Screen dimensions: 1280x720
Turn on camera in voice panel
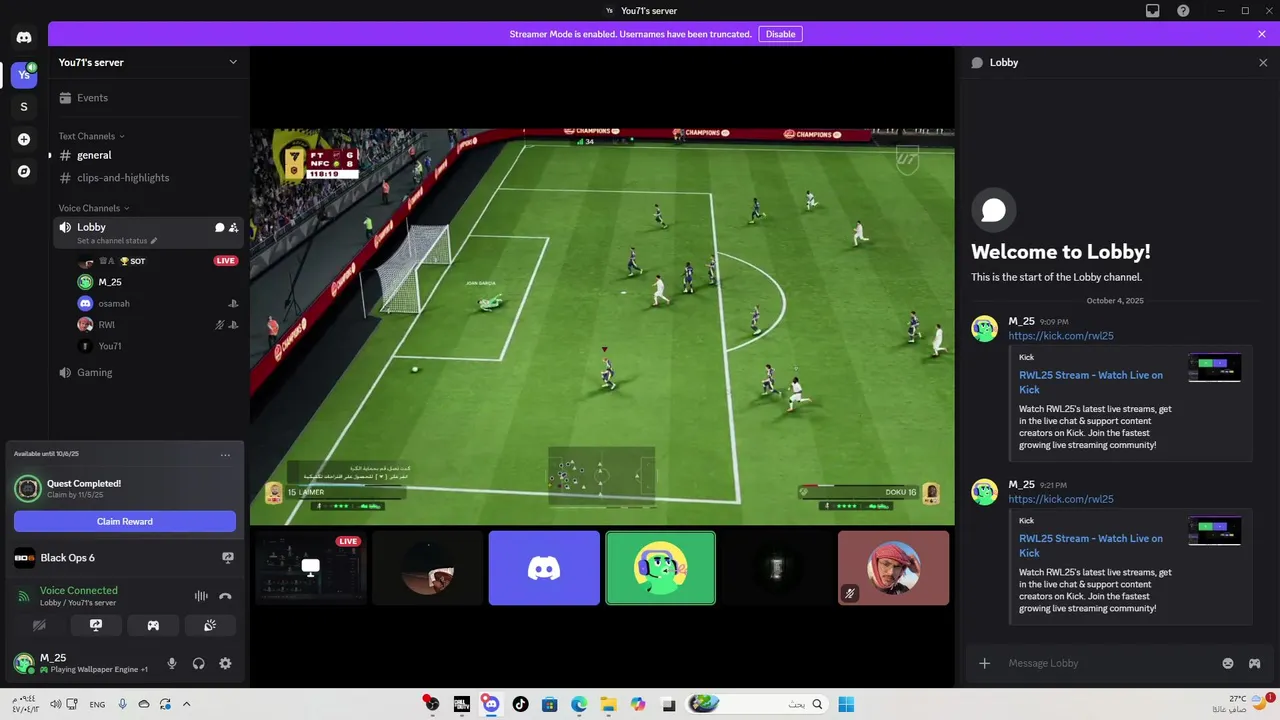[x=39, y=625]
